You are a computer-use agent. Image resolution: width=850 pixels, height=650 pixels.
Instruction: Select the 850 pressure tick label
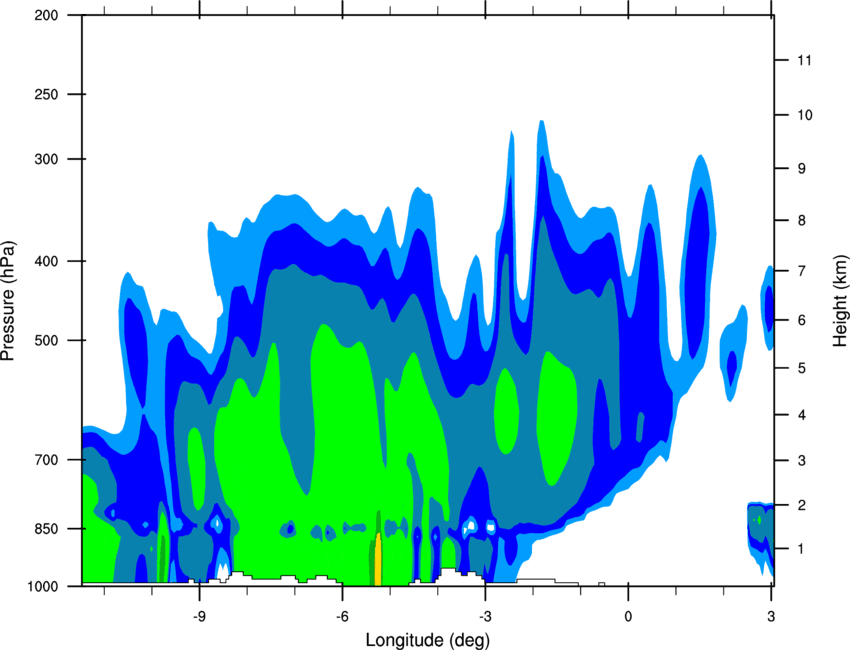tap(46, 529)
